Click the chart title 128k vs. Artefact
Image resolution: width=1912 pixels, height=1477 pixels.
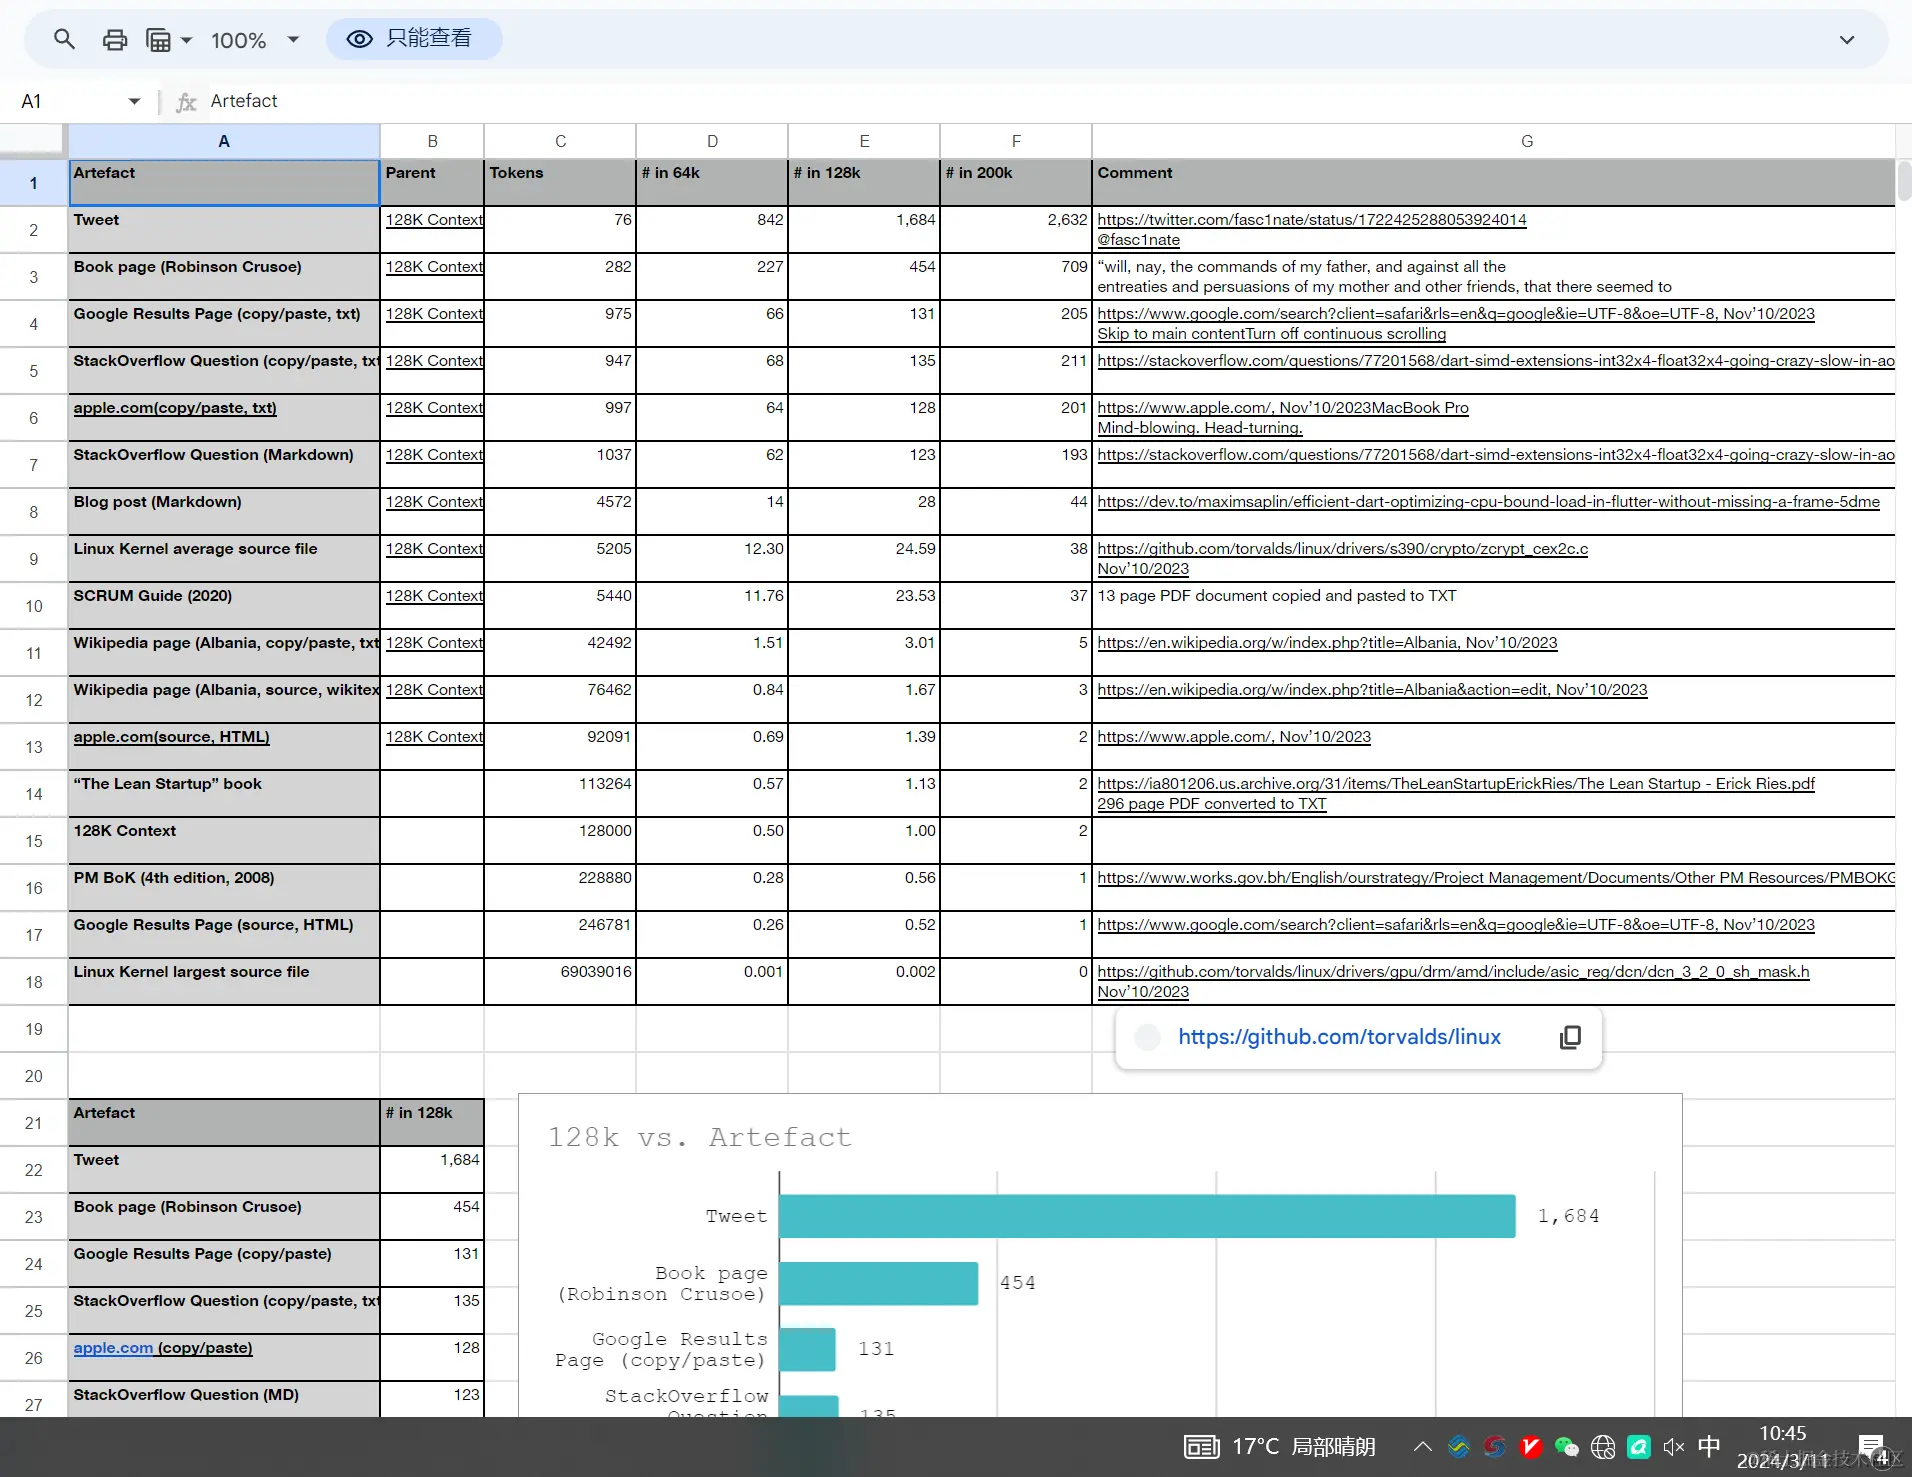[700, 1137]
